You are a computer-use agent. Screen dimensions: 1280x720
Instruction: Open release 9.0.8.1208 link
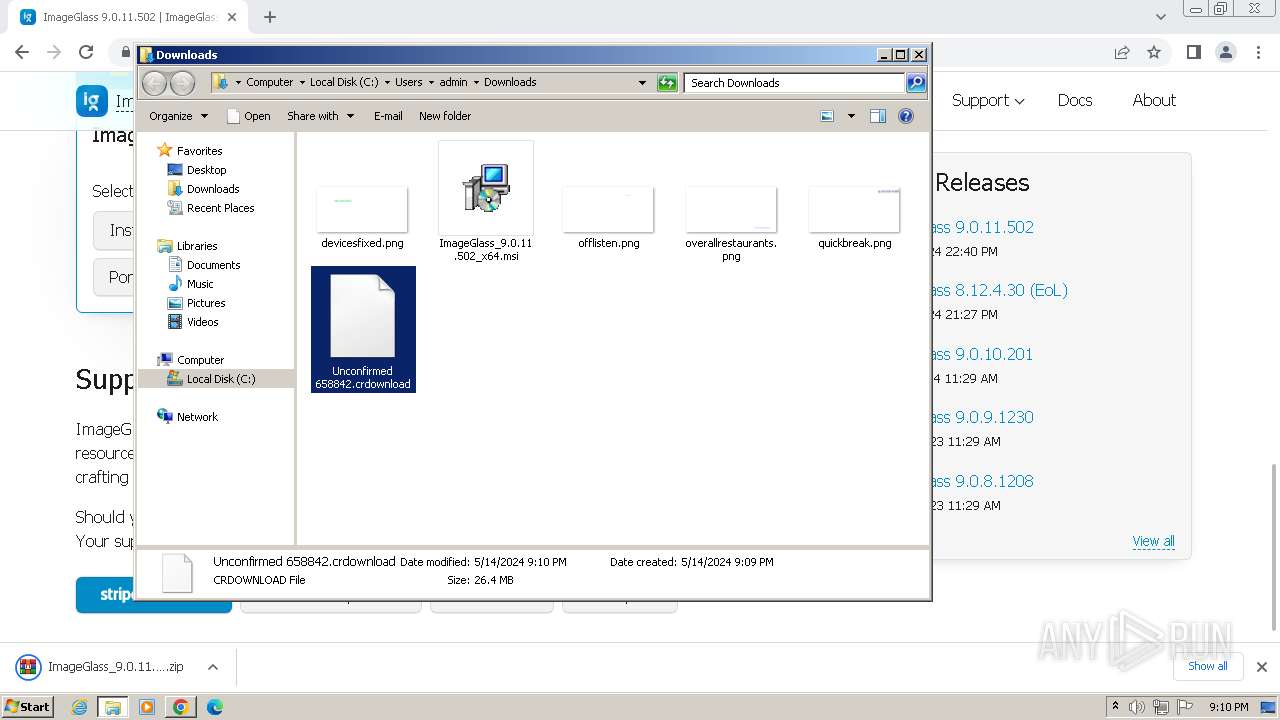[983, 481]
